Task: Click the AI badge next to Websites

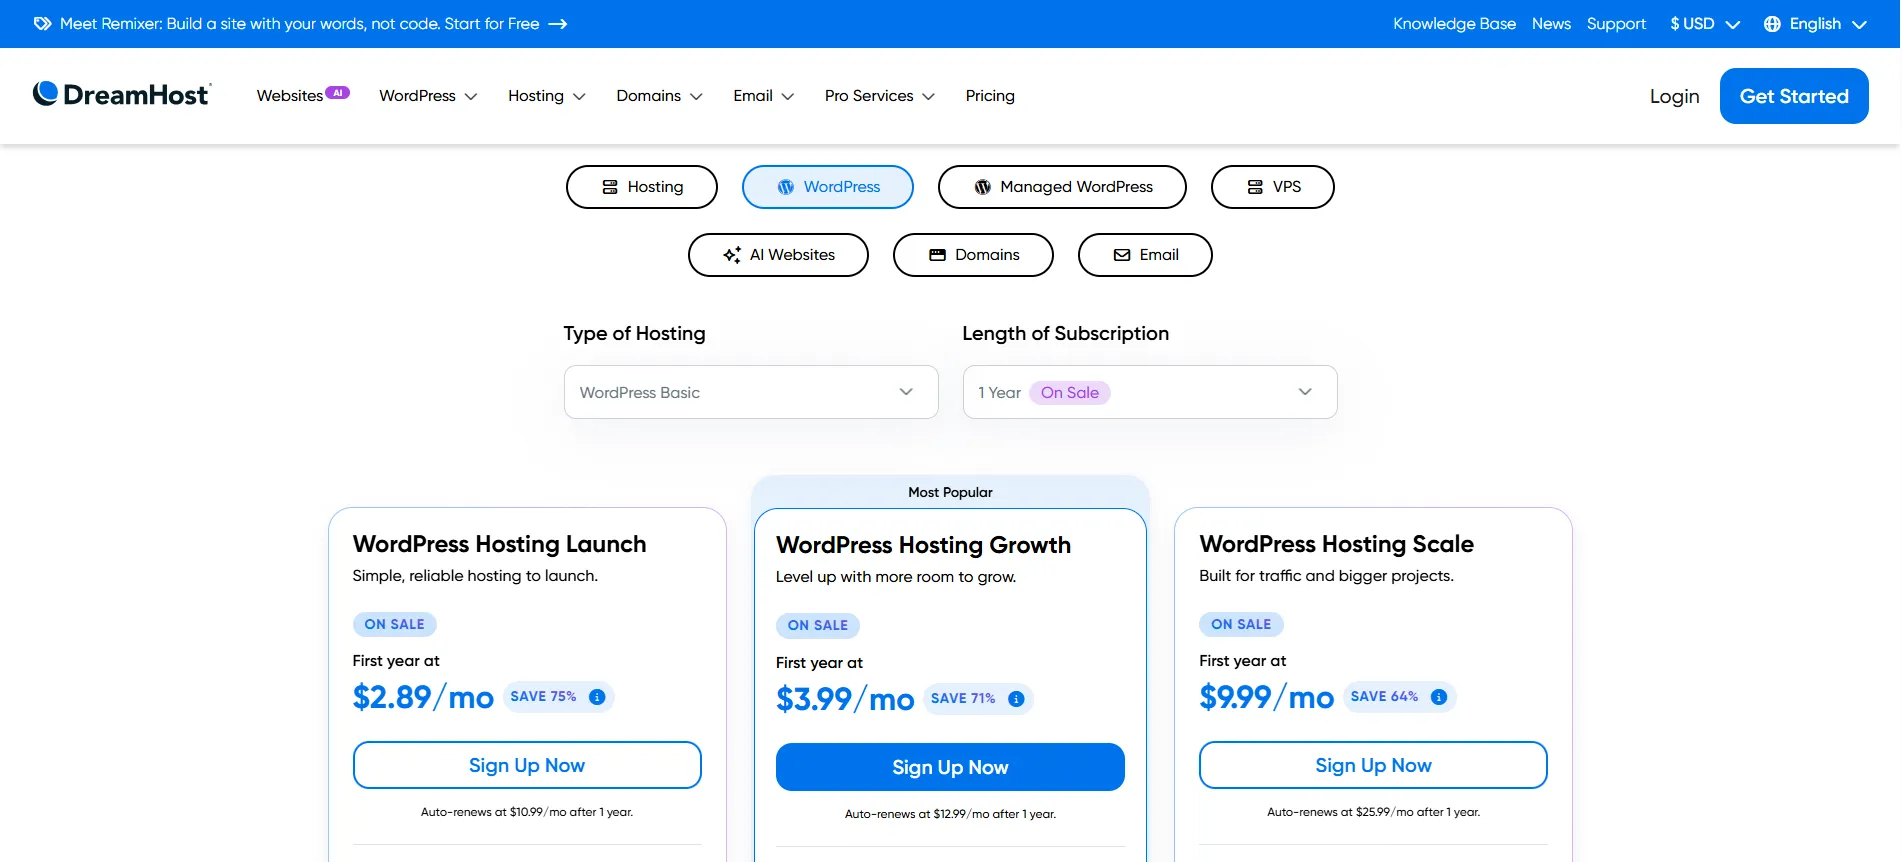Action: [x=338, y=93]
